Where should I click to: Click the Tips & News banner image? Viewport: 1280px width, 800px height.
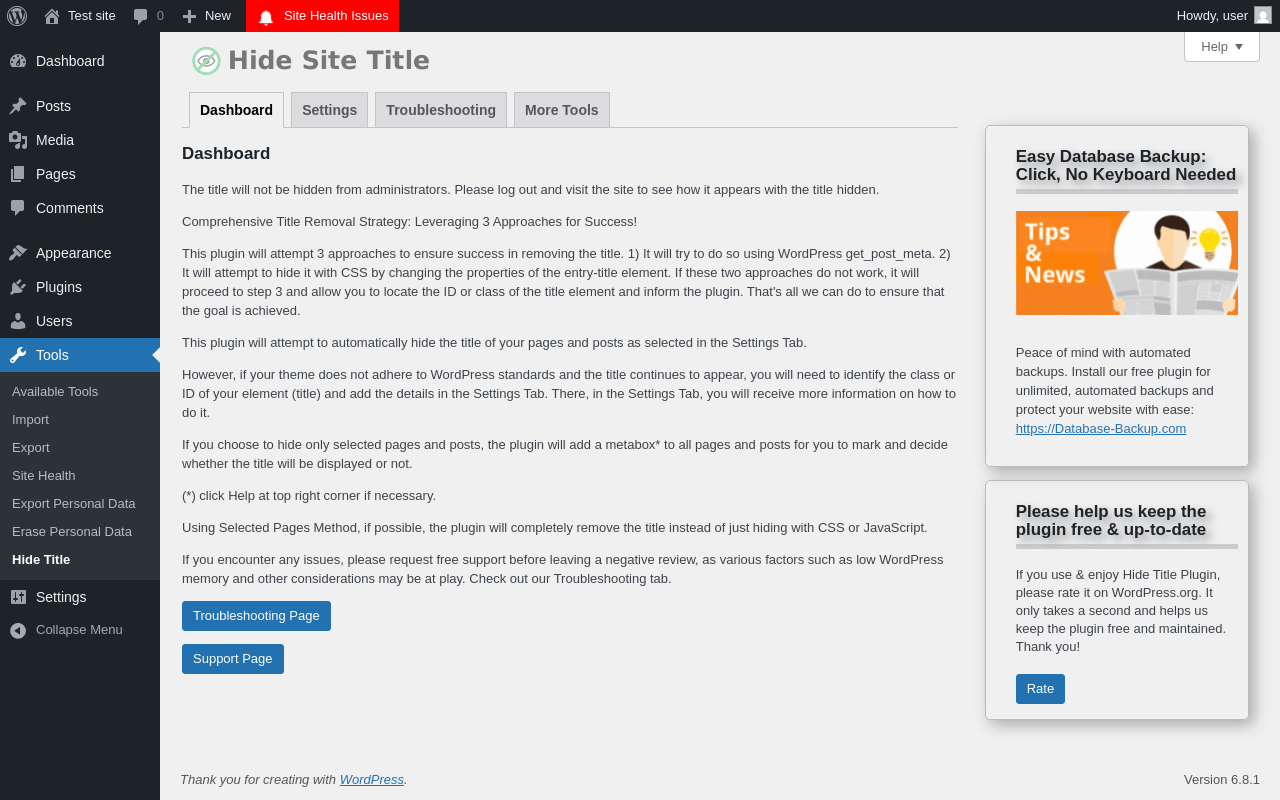pyautogui.click(x=1127, y=263)
